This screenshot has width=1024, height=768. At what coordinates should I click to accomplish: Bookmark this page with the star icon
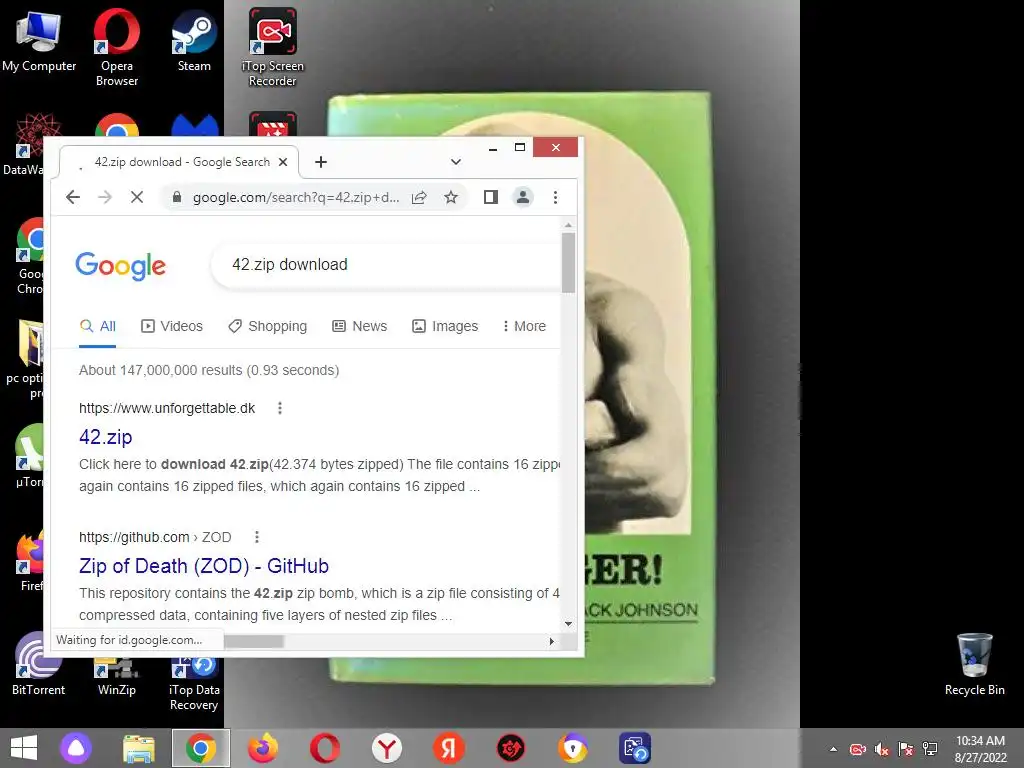[451, 197]
